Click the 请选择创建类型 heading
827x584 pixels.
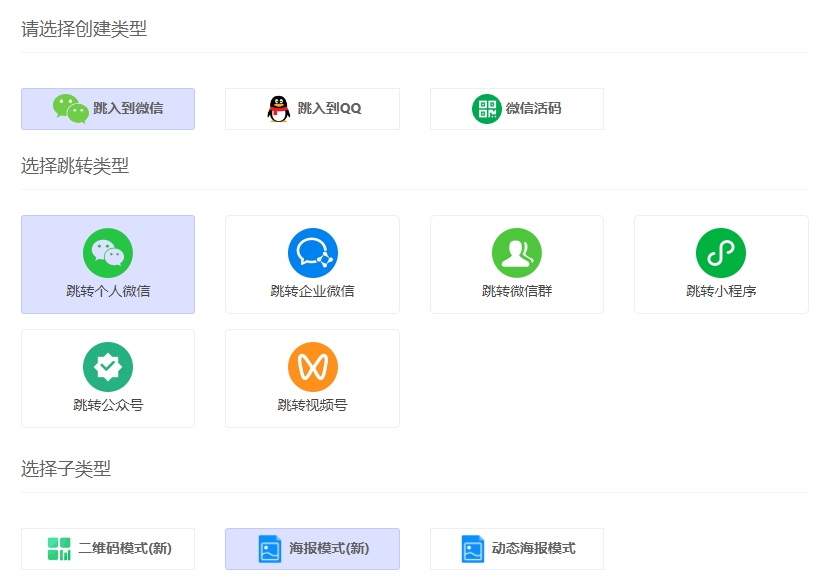point(84,28)
